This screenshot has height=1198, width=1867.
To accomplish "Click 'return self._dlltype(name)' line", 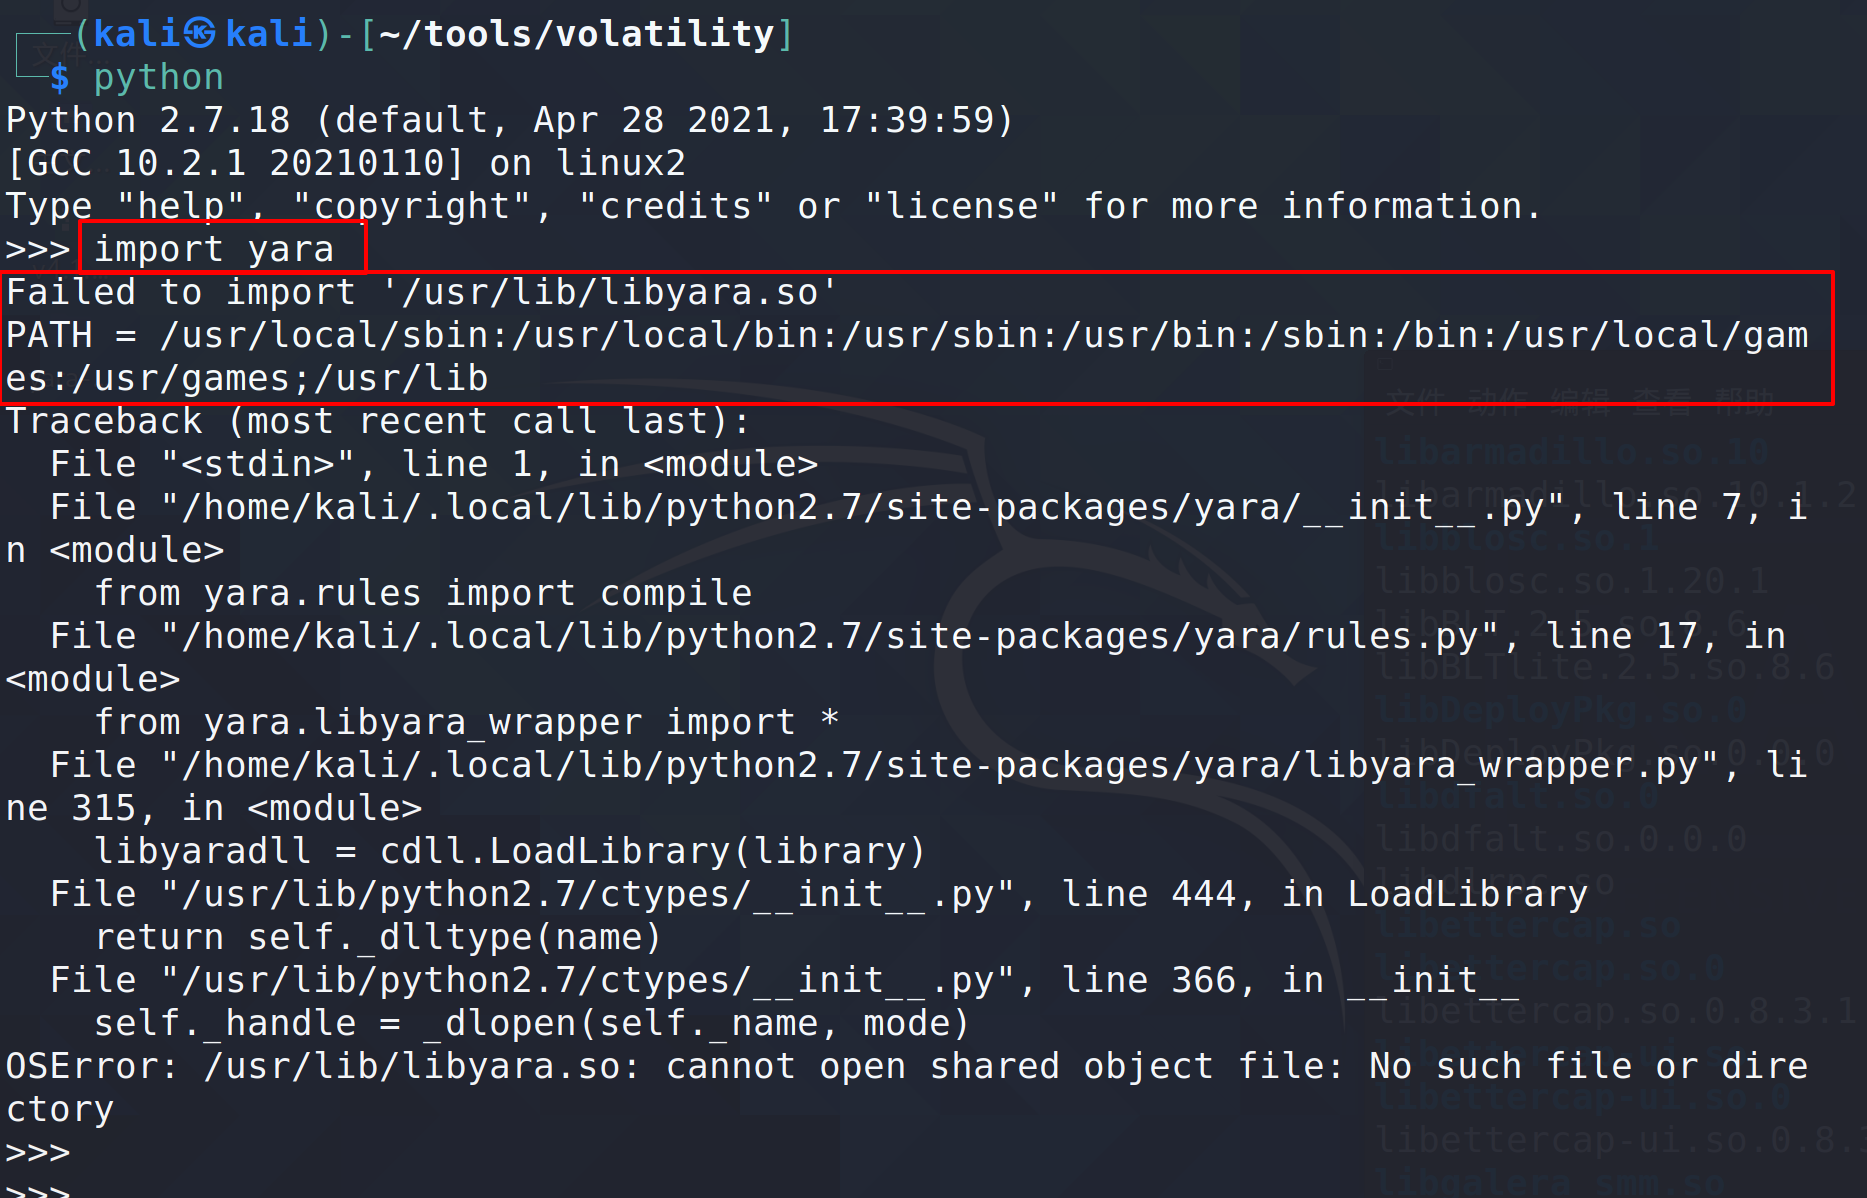I will click(x=378, y=937).
